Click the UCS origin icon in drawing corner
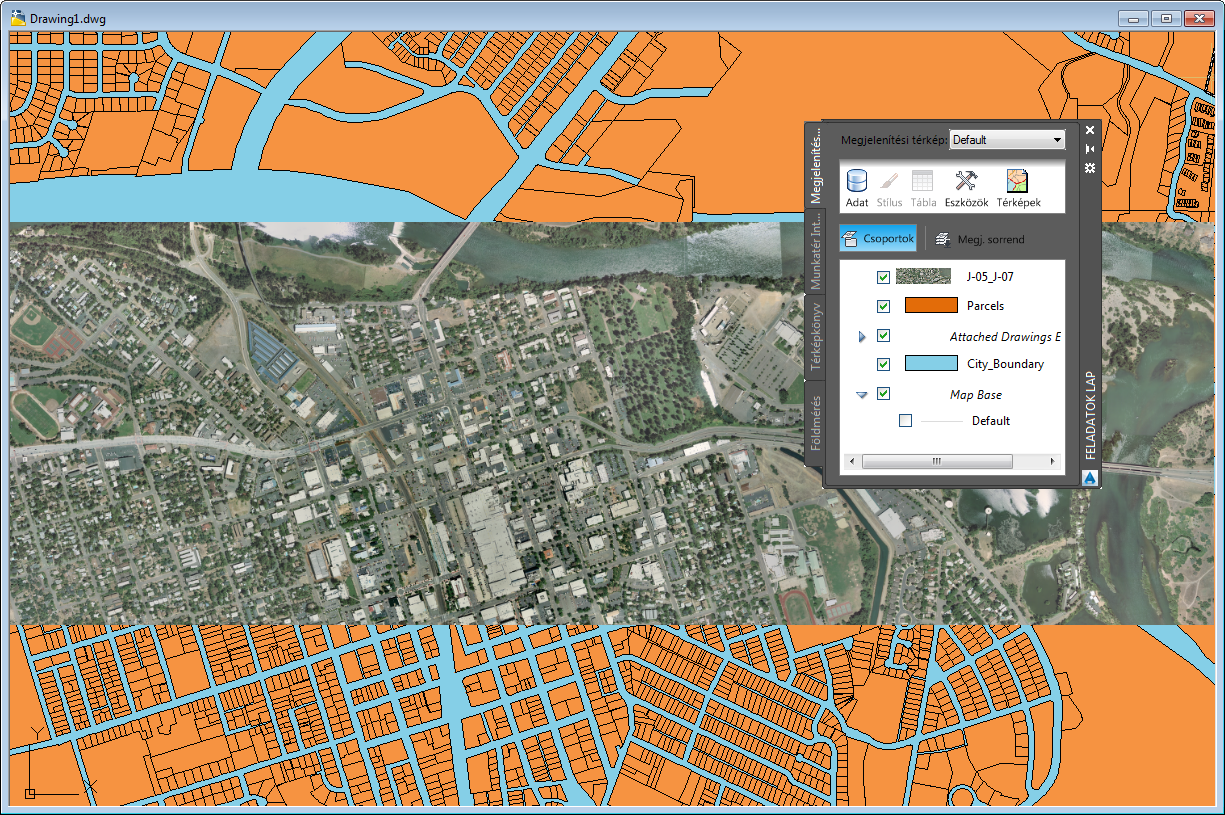Viewport: 1225px width, 815px height. (x=30, y=793)
